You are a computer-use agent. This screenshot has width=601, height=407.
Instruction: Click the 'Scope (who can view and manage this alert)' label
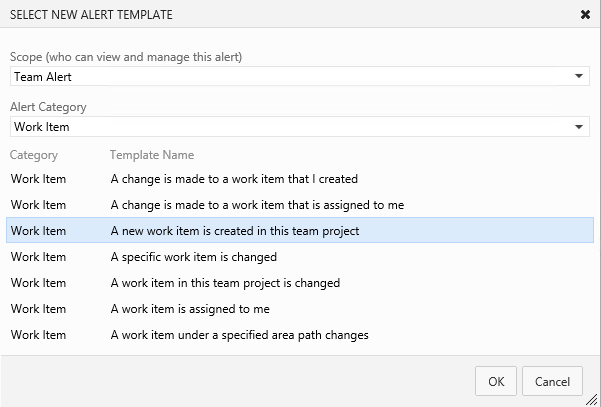point(125,57)
